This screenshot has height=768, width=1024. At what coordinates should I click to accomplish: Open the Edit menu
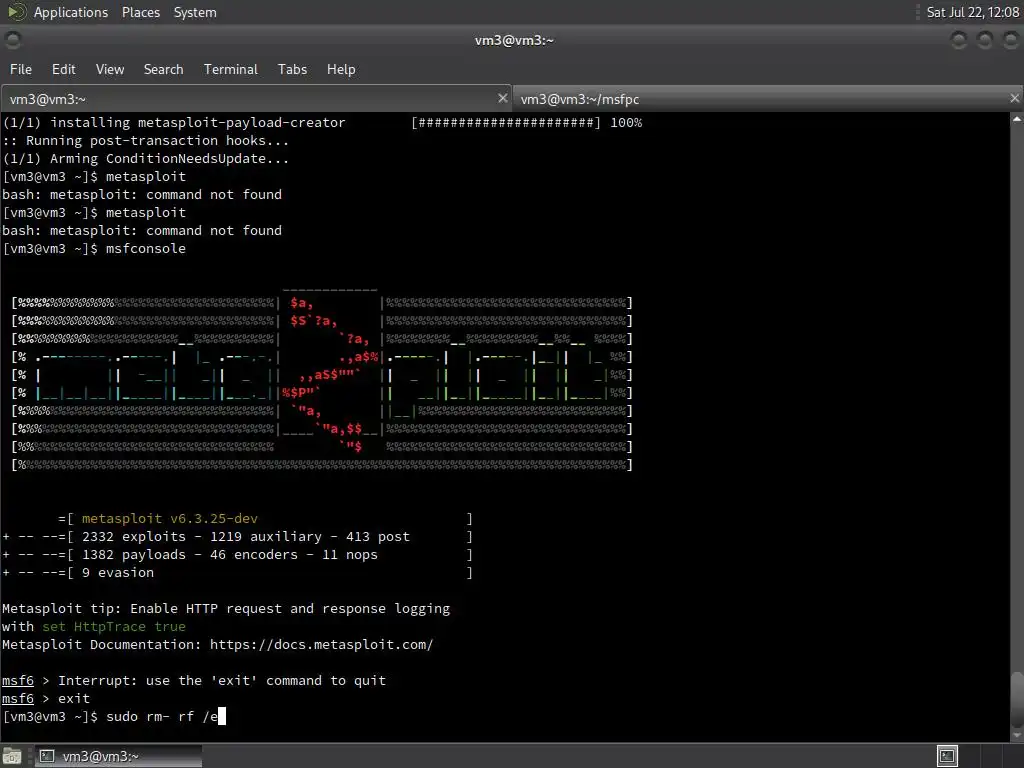click(x=63, y=69)
